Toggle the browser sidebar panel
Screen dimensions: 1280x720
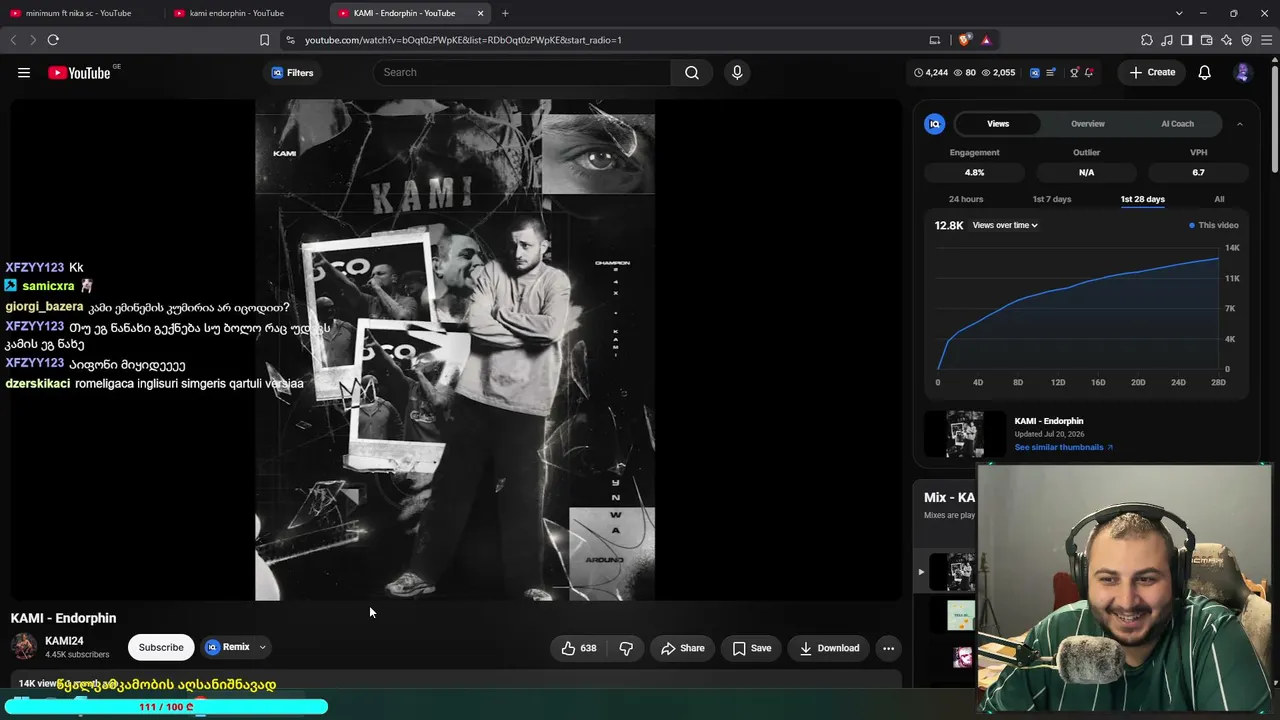click(1187, 40)
